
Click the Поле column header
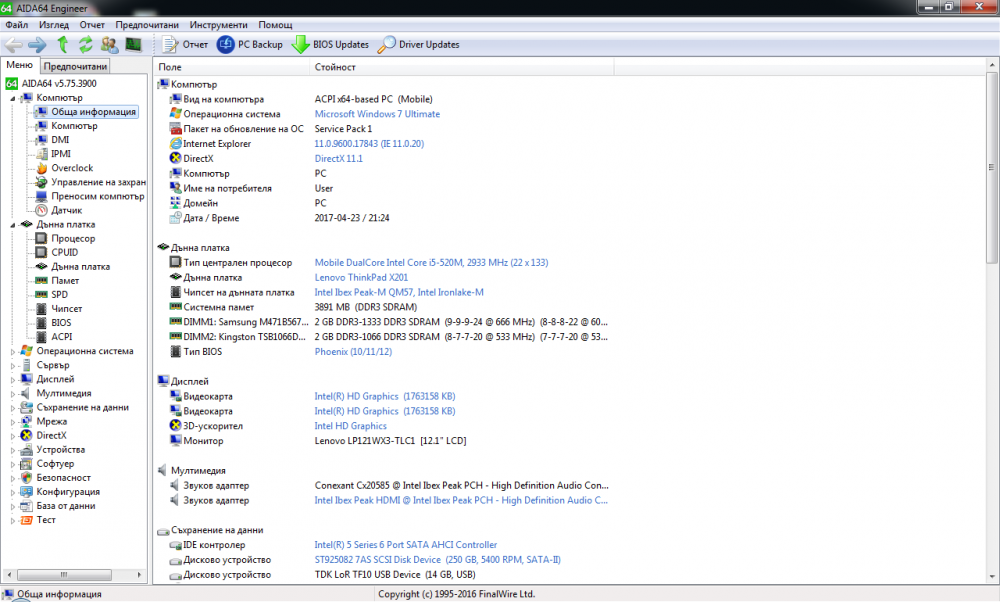coord(231,67)
